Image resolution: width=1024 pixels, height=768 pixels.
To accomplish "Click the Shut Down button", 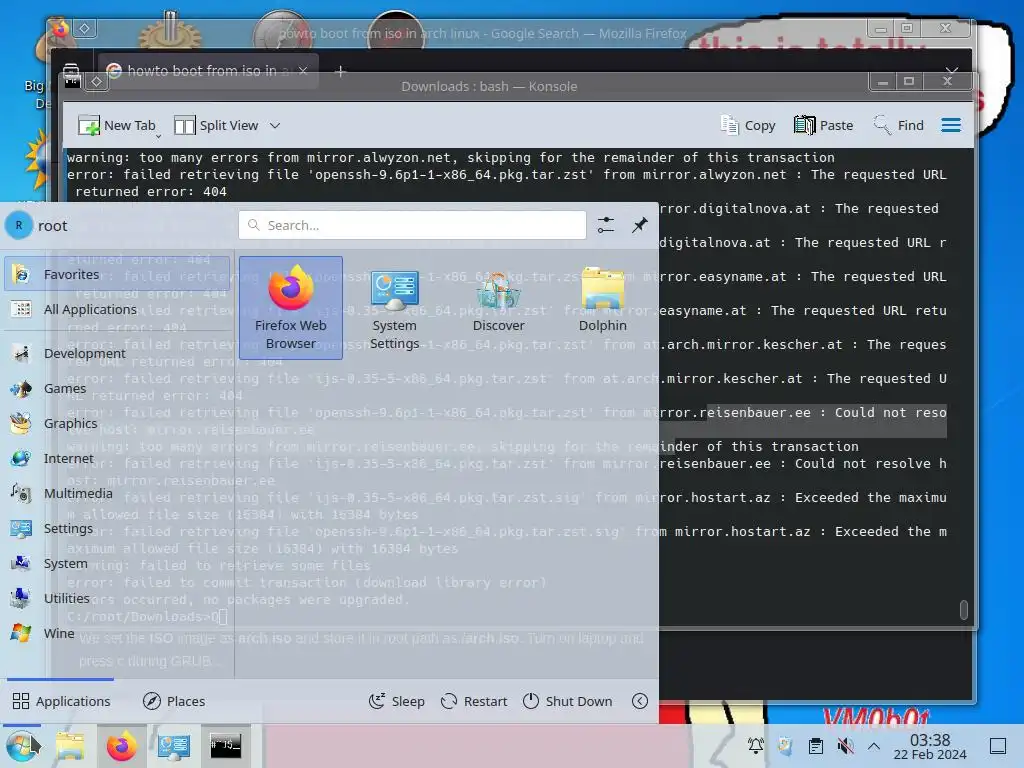I will [568, 701].
